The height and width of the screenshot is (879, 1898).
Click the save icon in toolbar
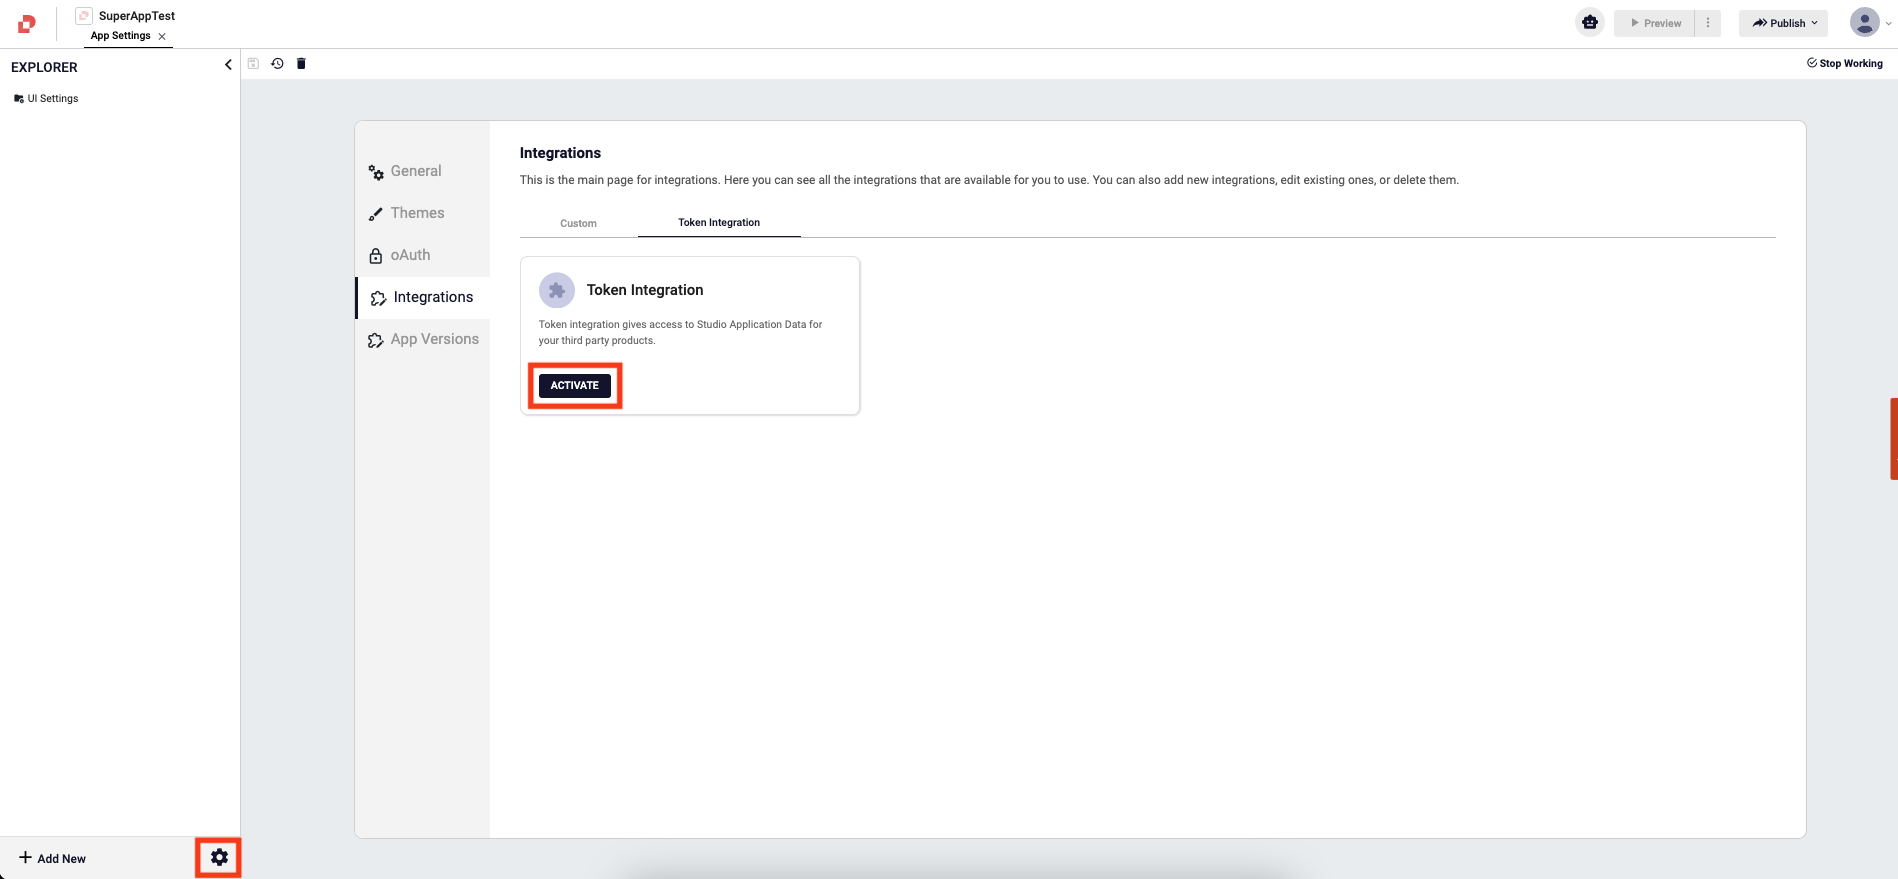253,64
